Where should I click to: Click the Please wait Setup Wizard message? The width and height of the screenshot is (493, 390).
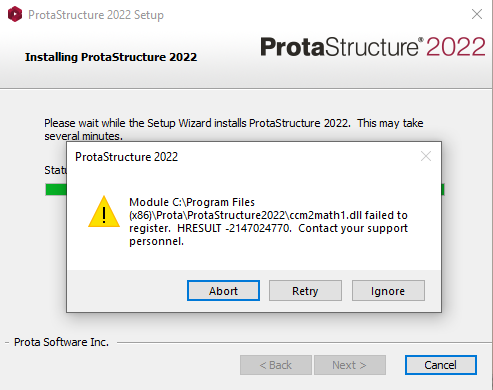[x=234, y=129]
